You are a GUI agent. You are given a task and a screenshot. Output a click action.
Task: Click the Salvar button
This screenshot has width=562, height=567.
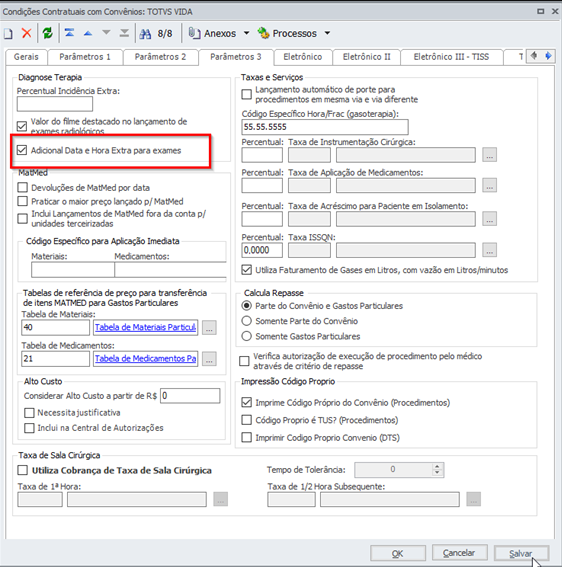521,553
